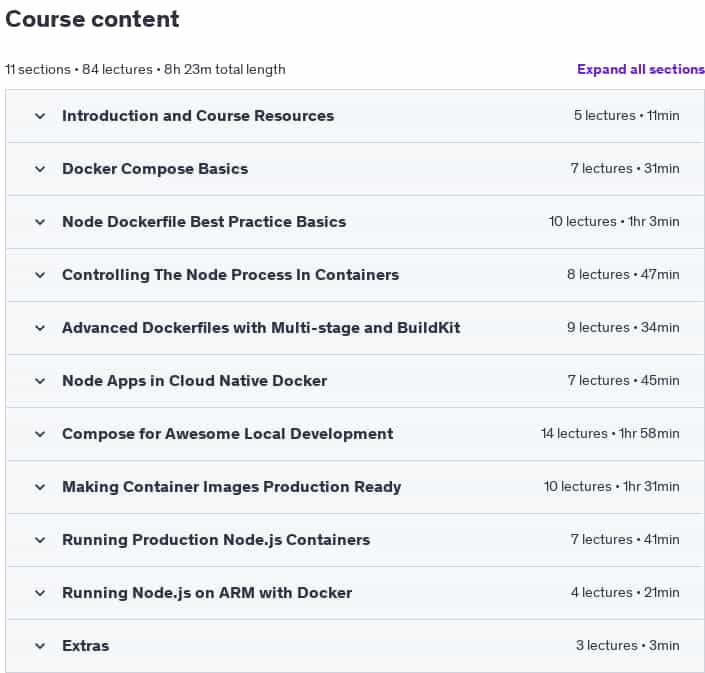This screenshot has height=673, width=705.
Task: Click the Course content heading
Action: 92,19
